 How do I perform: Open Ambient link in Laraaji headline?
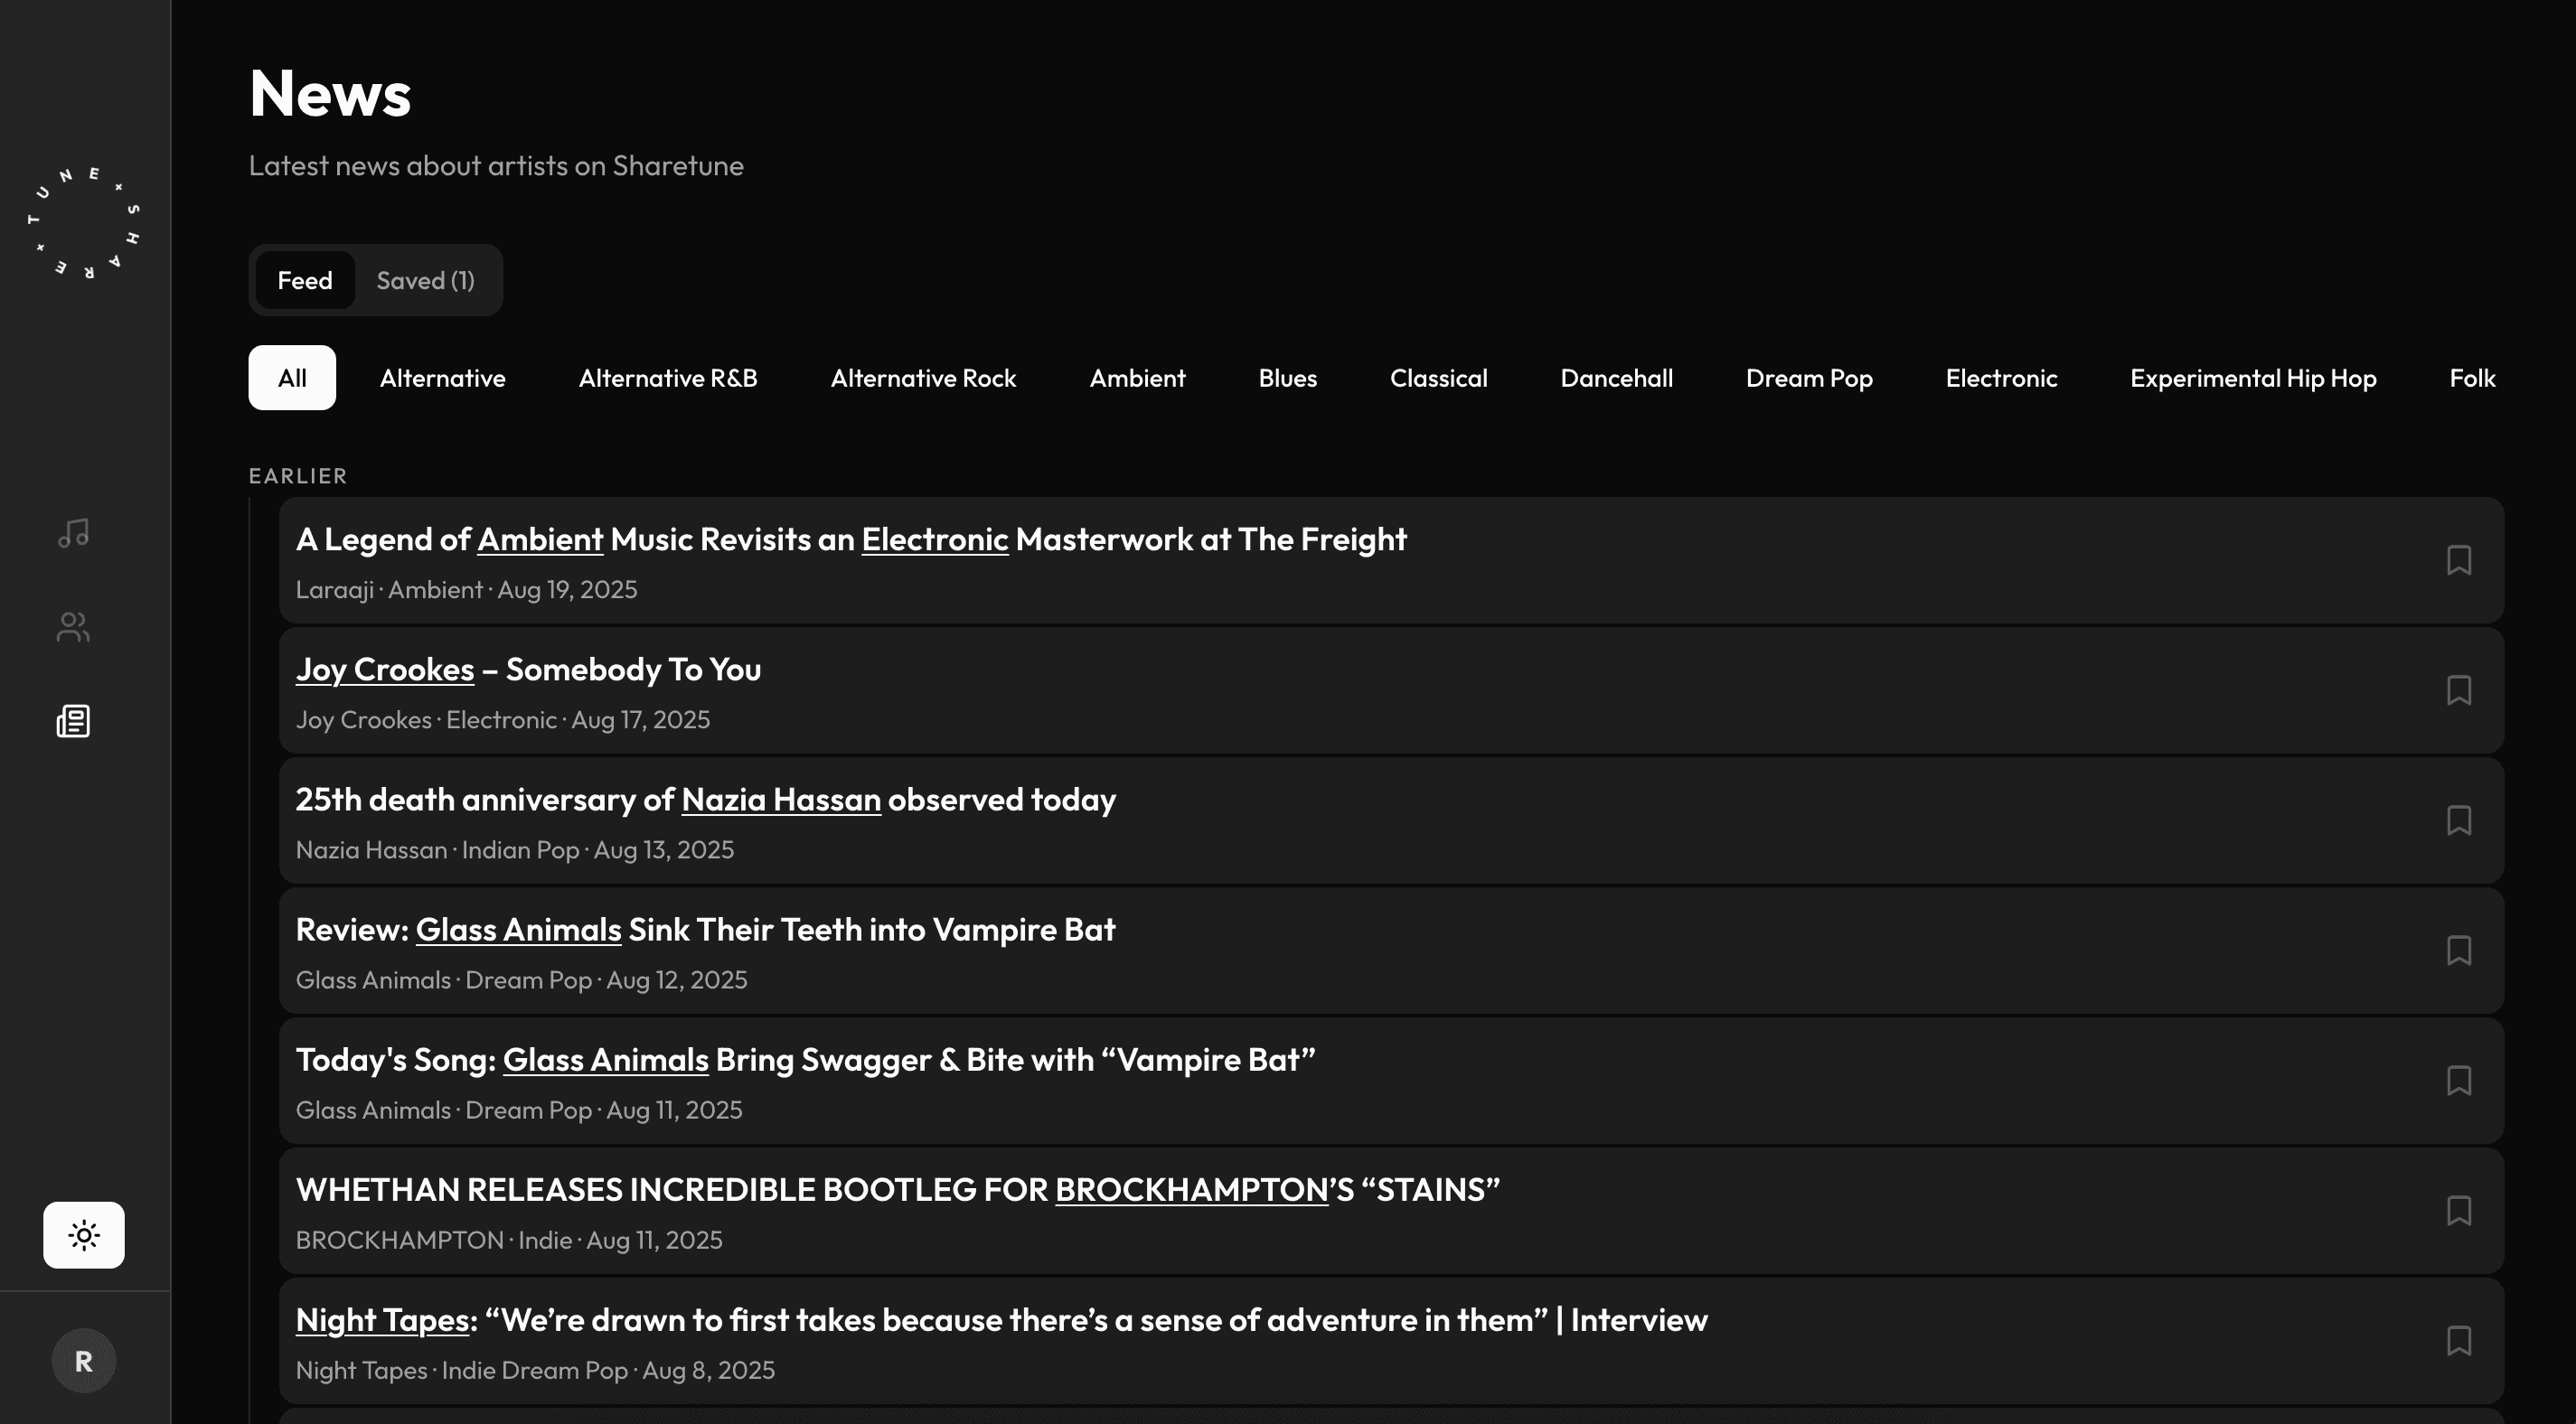[x=540, y=540]
